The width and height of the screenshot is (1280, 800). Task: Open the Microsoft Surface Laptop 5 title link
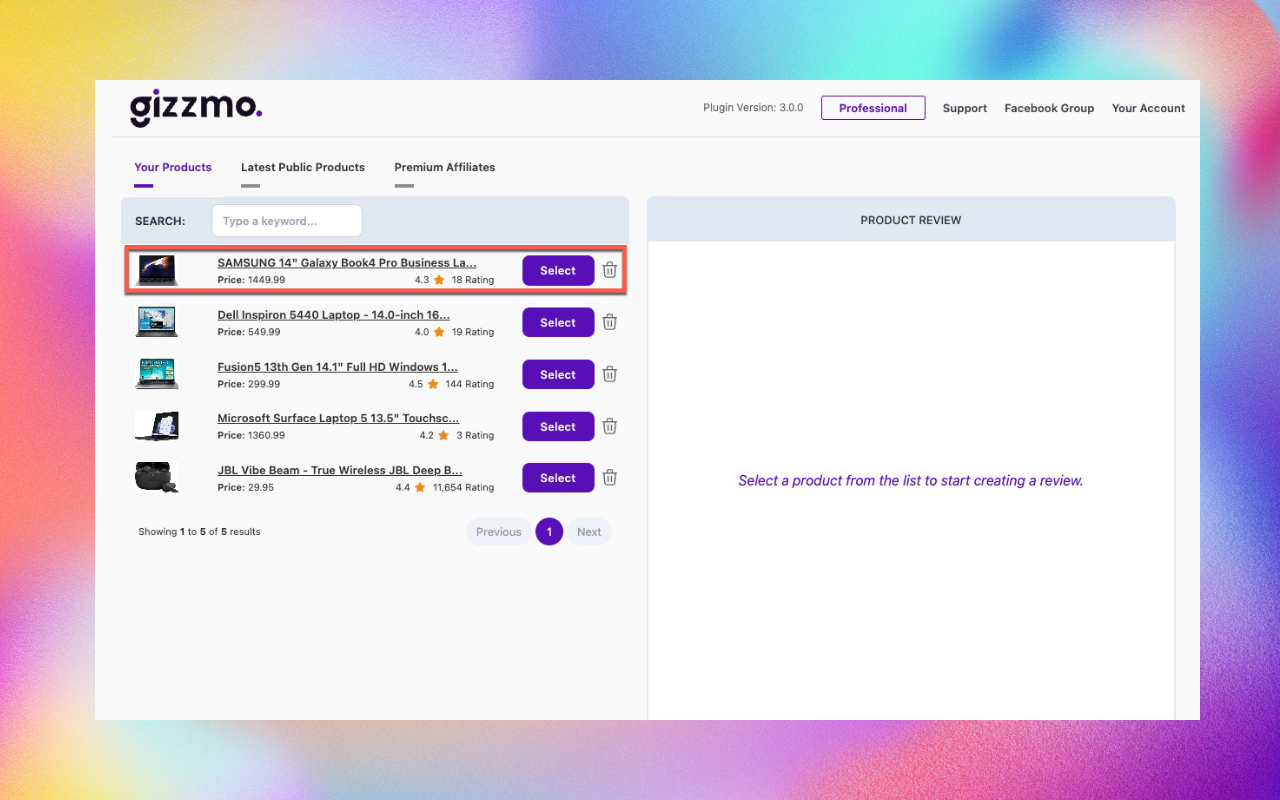pyautogui.click(x=339, y=418)
